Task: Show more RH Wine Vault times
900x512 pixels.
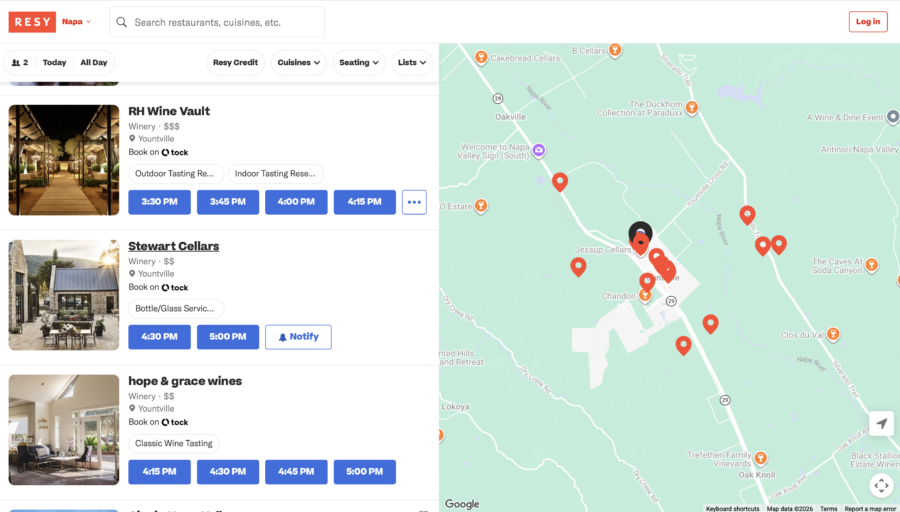Action: (x=414, y=202)
